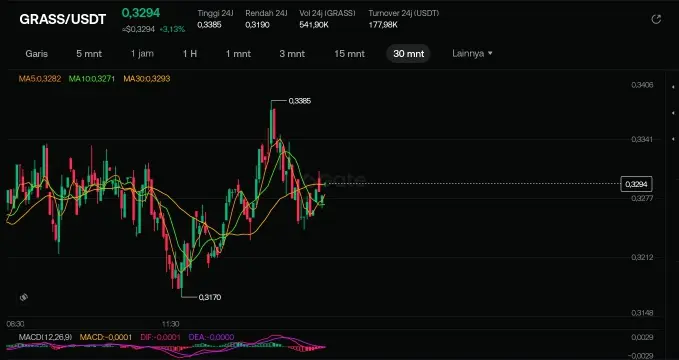Screen dimensions: 679x360
Task: Click the small arrow beside 0,3406
Action: (673, 88)
